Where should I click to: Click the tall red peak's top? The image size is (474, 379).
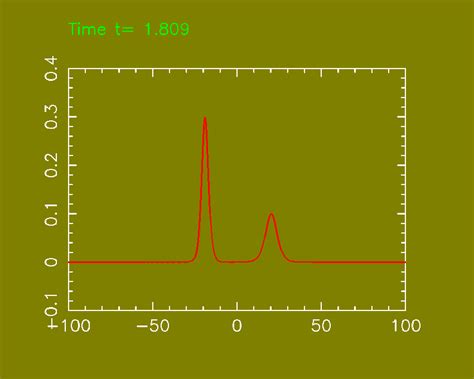click(x=205, y=118)
